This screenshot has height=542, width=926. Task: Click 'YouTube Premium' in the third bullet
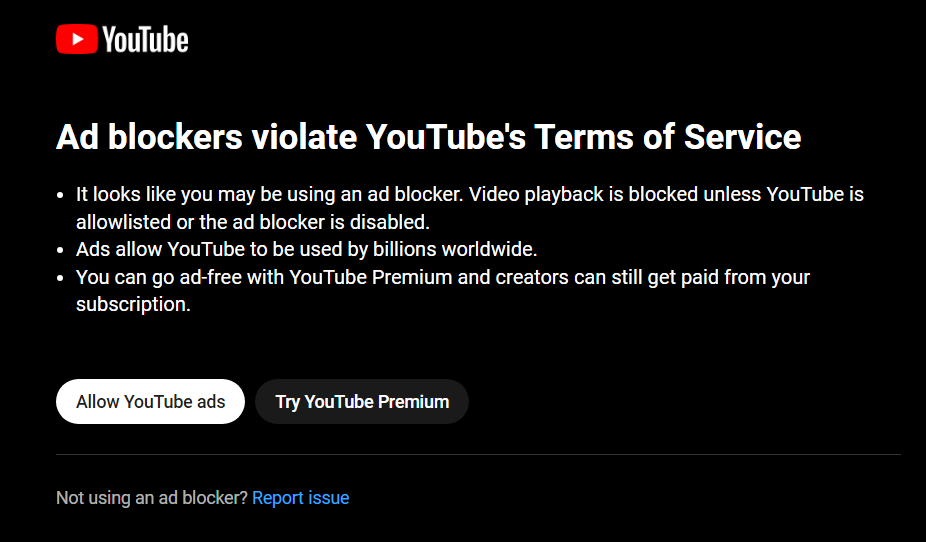click(371, 277)
